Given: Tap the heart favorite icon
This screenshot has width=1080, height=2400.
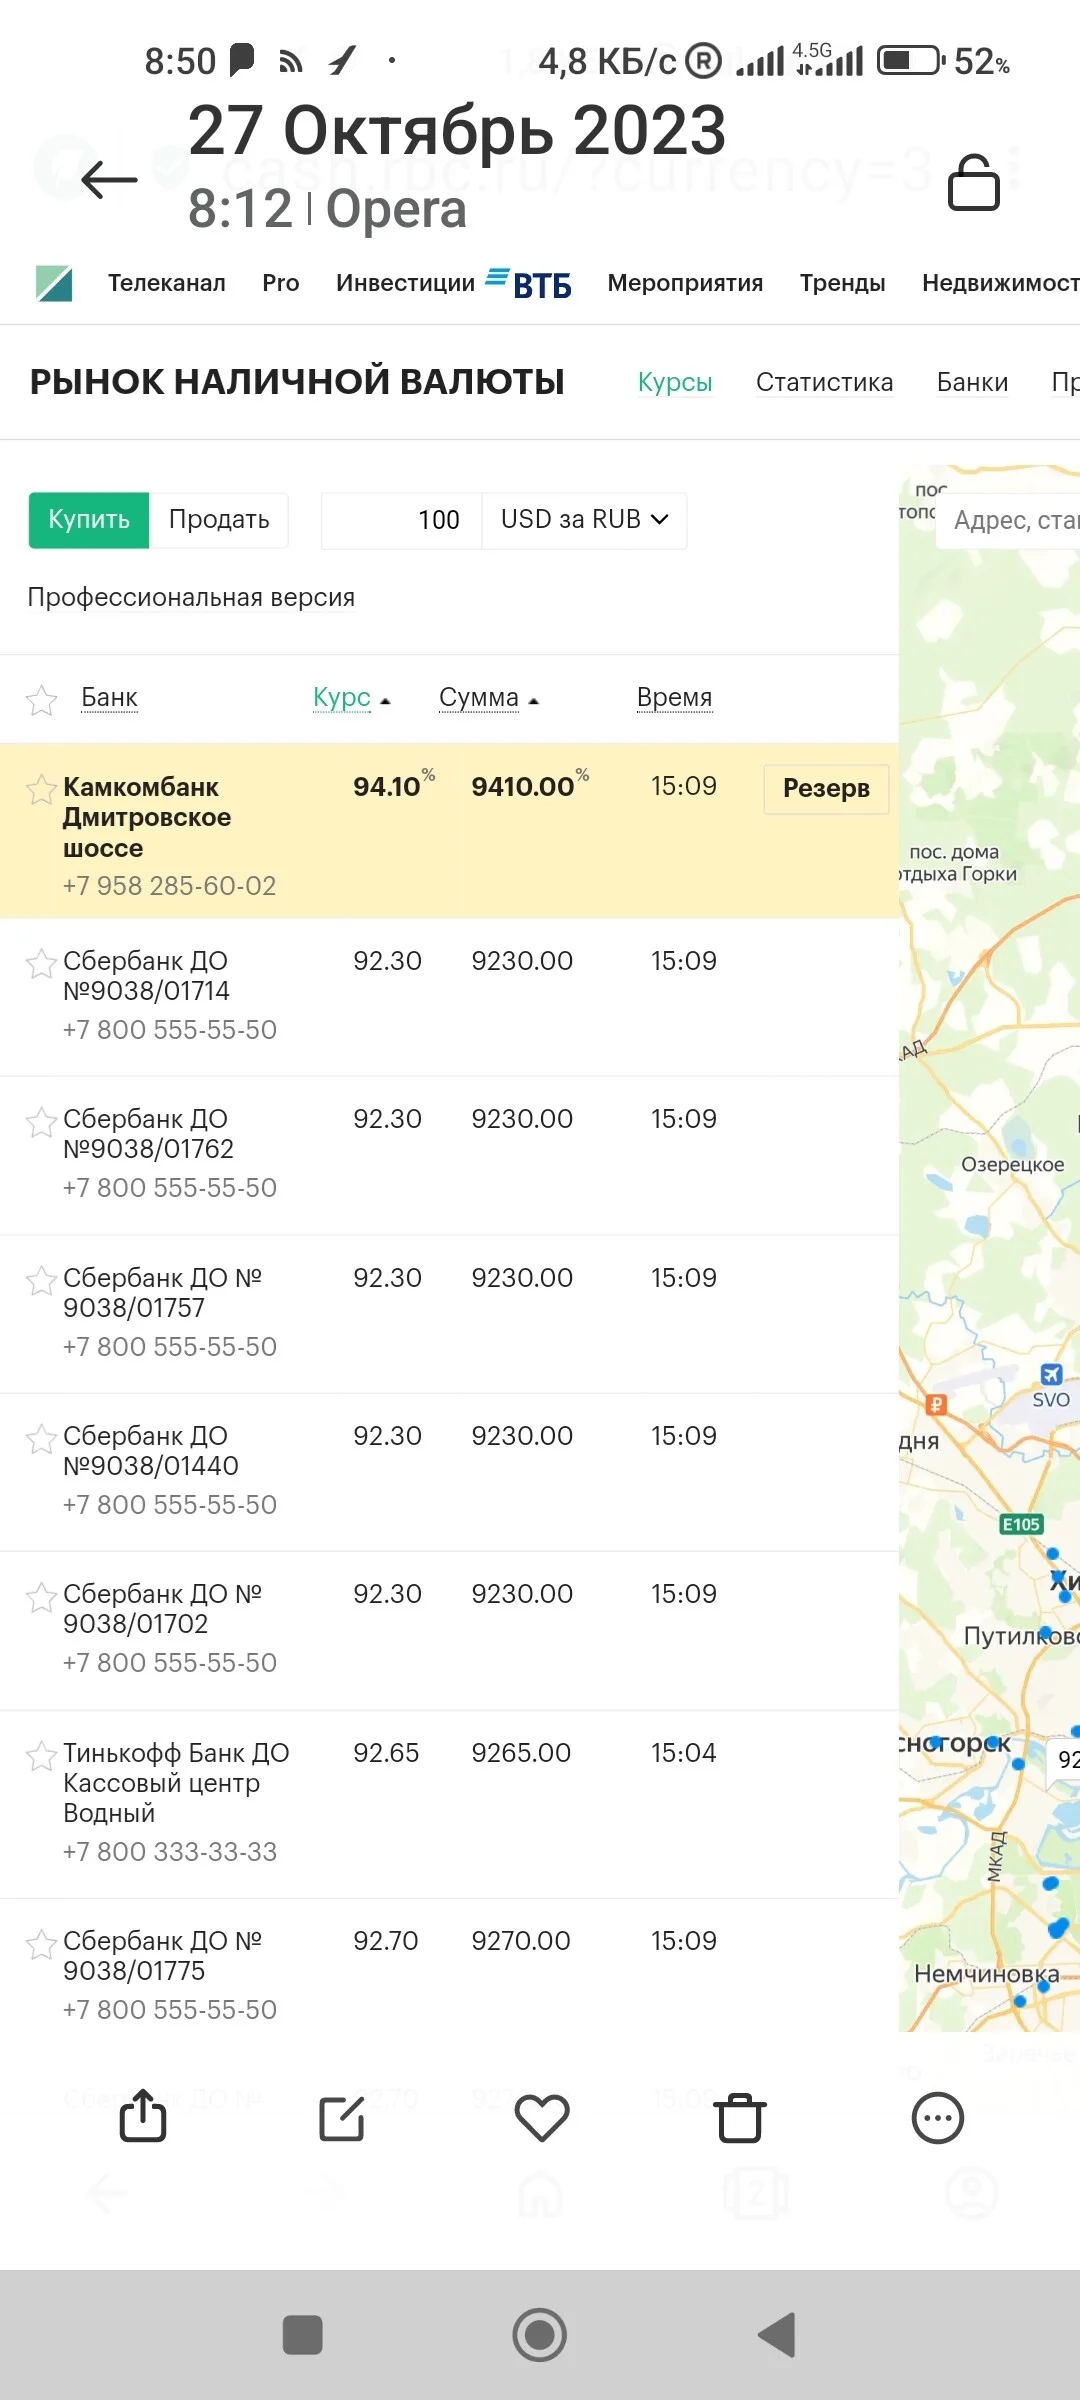Looking at the screenshot, I should tap(542, 2118).
